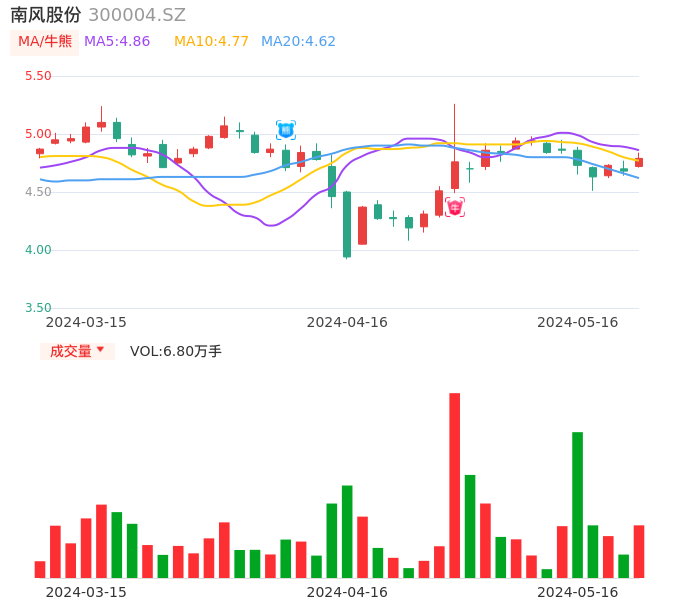Click the tallest red volume bar
This screenshot has width=686, height=606.
[x=455, y=485]
